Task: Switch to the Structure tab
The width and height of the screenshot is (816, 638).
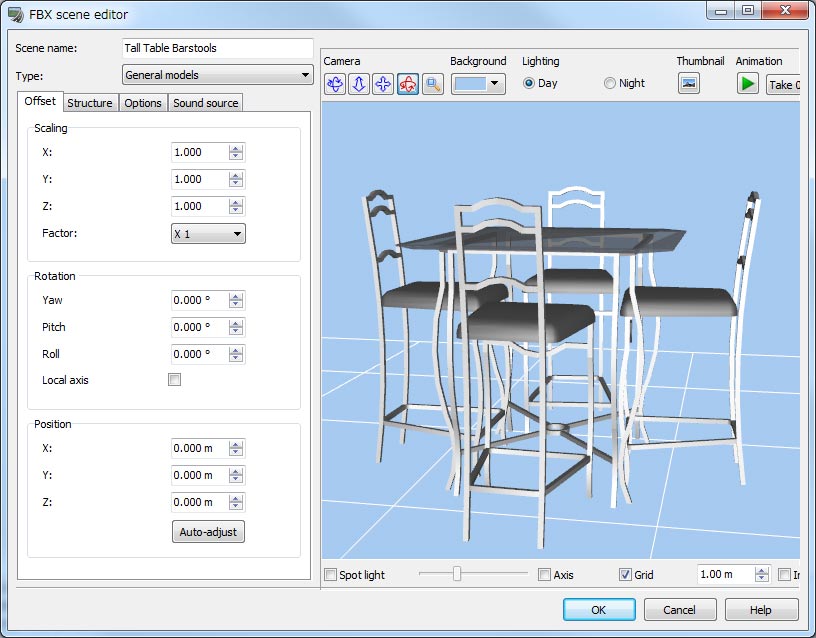Action: coord(90,103)
